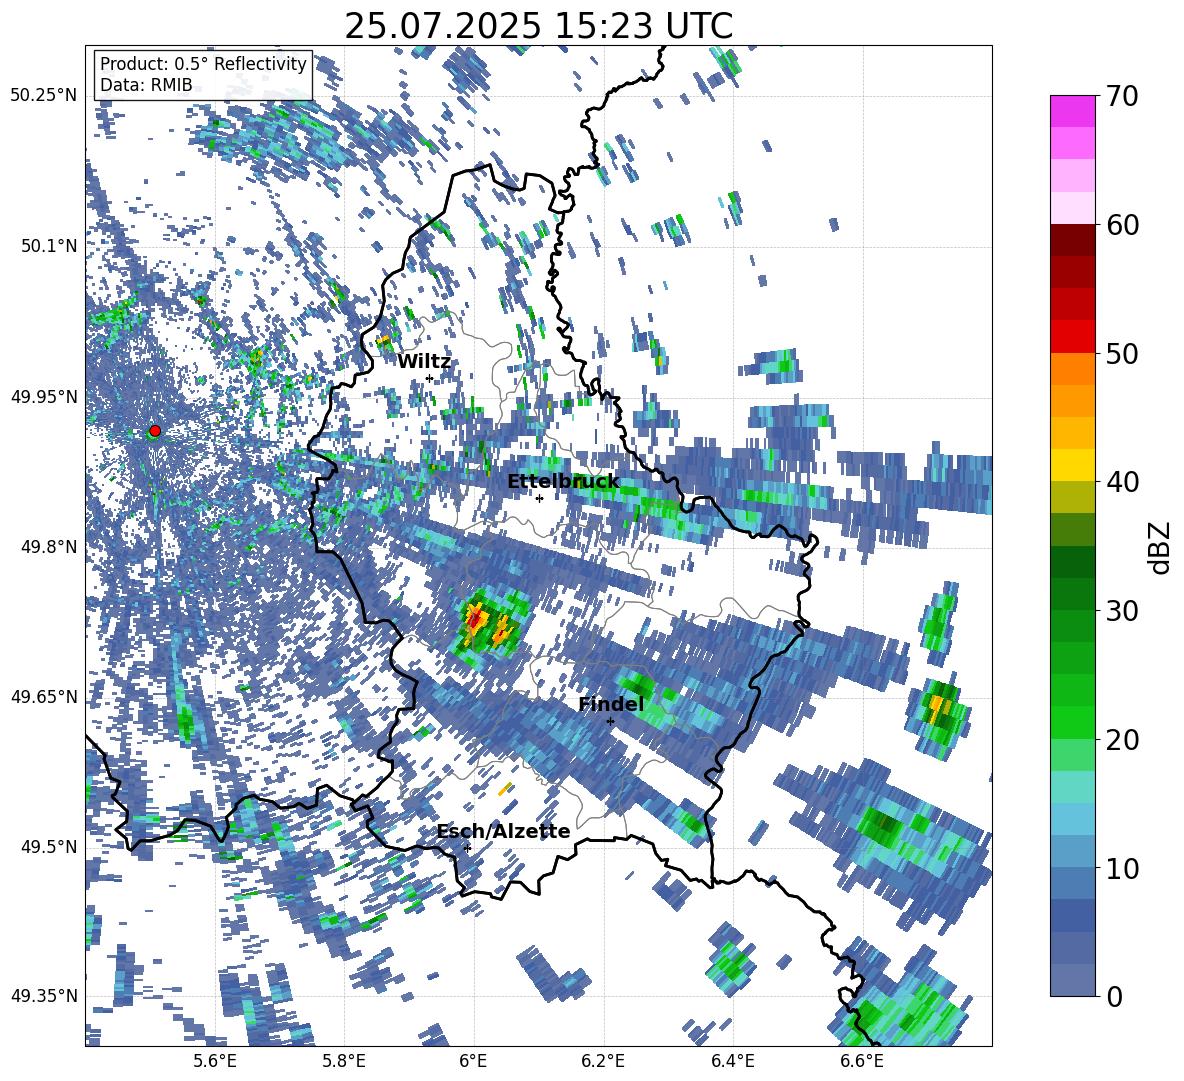The height and width of the screenshot is (1081, 1184).
Task: Click the dBZ colorbar axis label
Action: tap(1161, 547)
